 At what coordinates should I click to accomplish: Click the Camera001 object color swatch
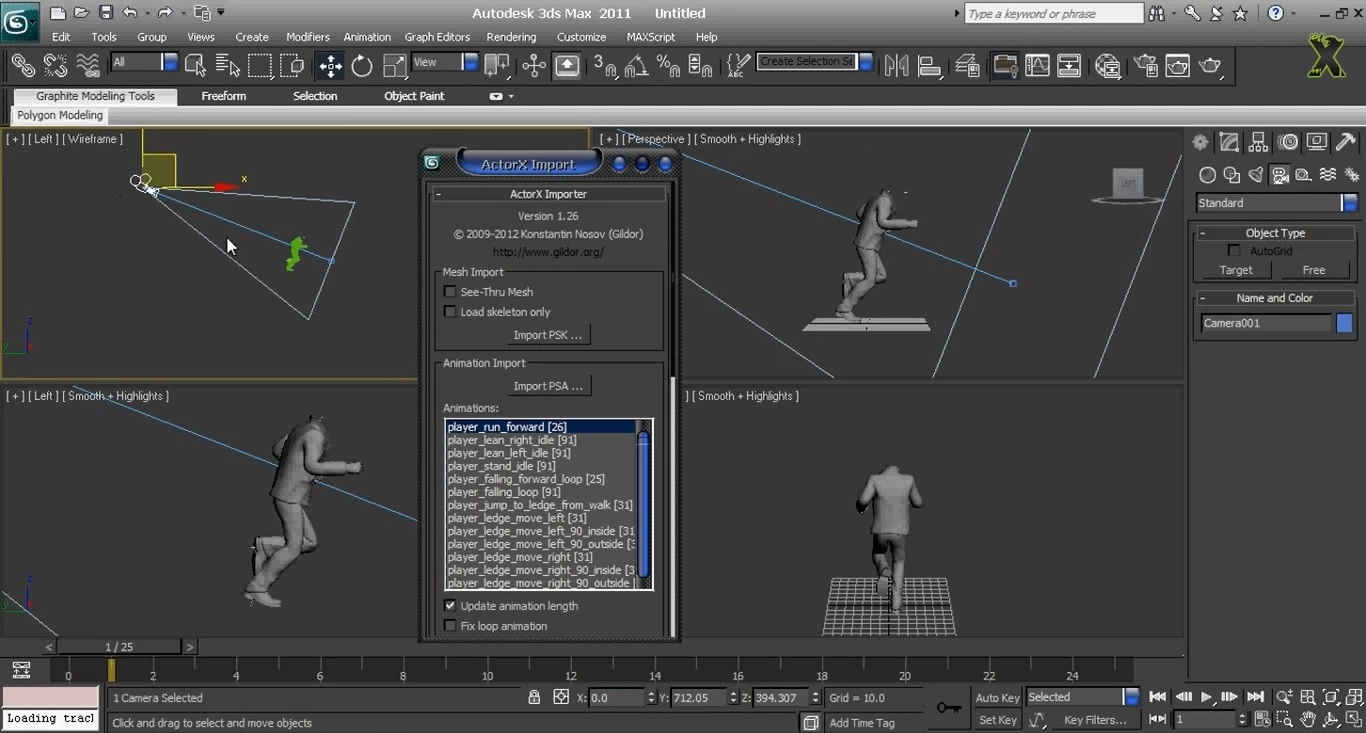click(1344, 323)
